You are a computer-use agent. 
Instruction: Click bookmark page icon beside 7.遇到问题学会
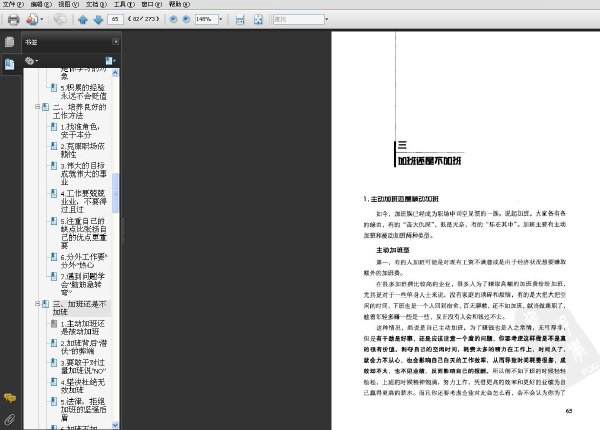[x=54, y=276]
